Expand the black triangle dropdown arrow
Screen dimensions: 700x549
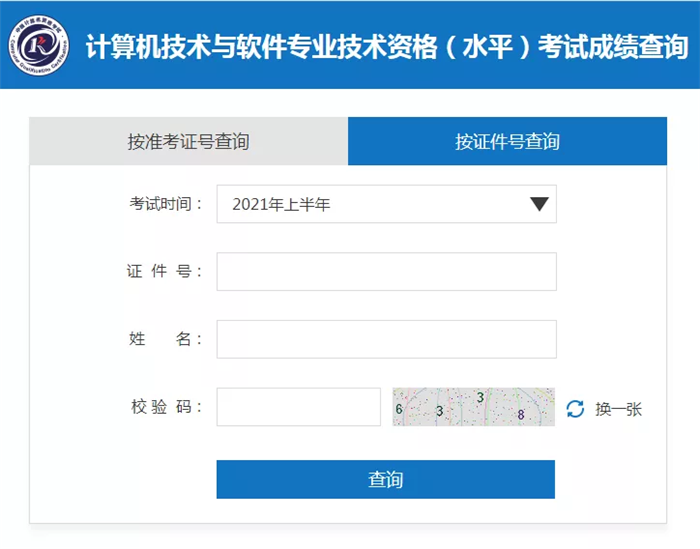coord(539,204)
